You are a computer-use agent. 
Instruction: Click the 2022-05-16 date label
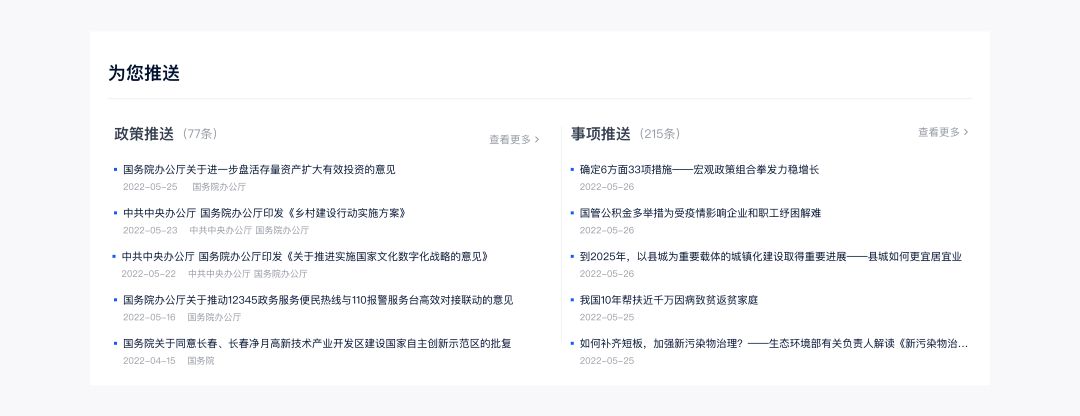[x=149, y=317]
